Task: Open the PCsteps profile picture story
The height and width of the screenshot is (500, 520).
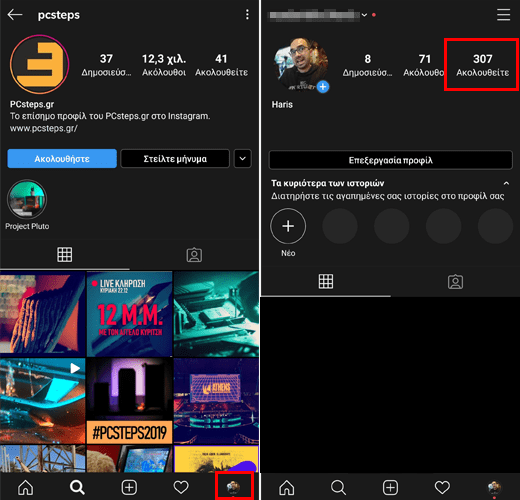Action: [40, 64]
